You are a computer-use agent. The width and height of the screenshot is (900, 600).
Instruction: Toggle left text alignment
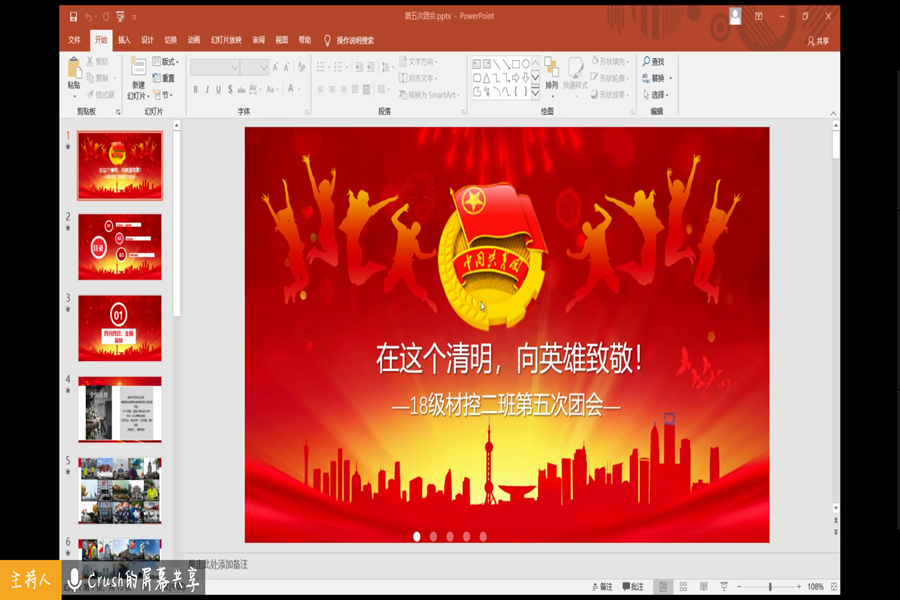(x=321, y=89)
